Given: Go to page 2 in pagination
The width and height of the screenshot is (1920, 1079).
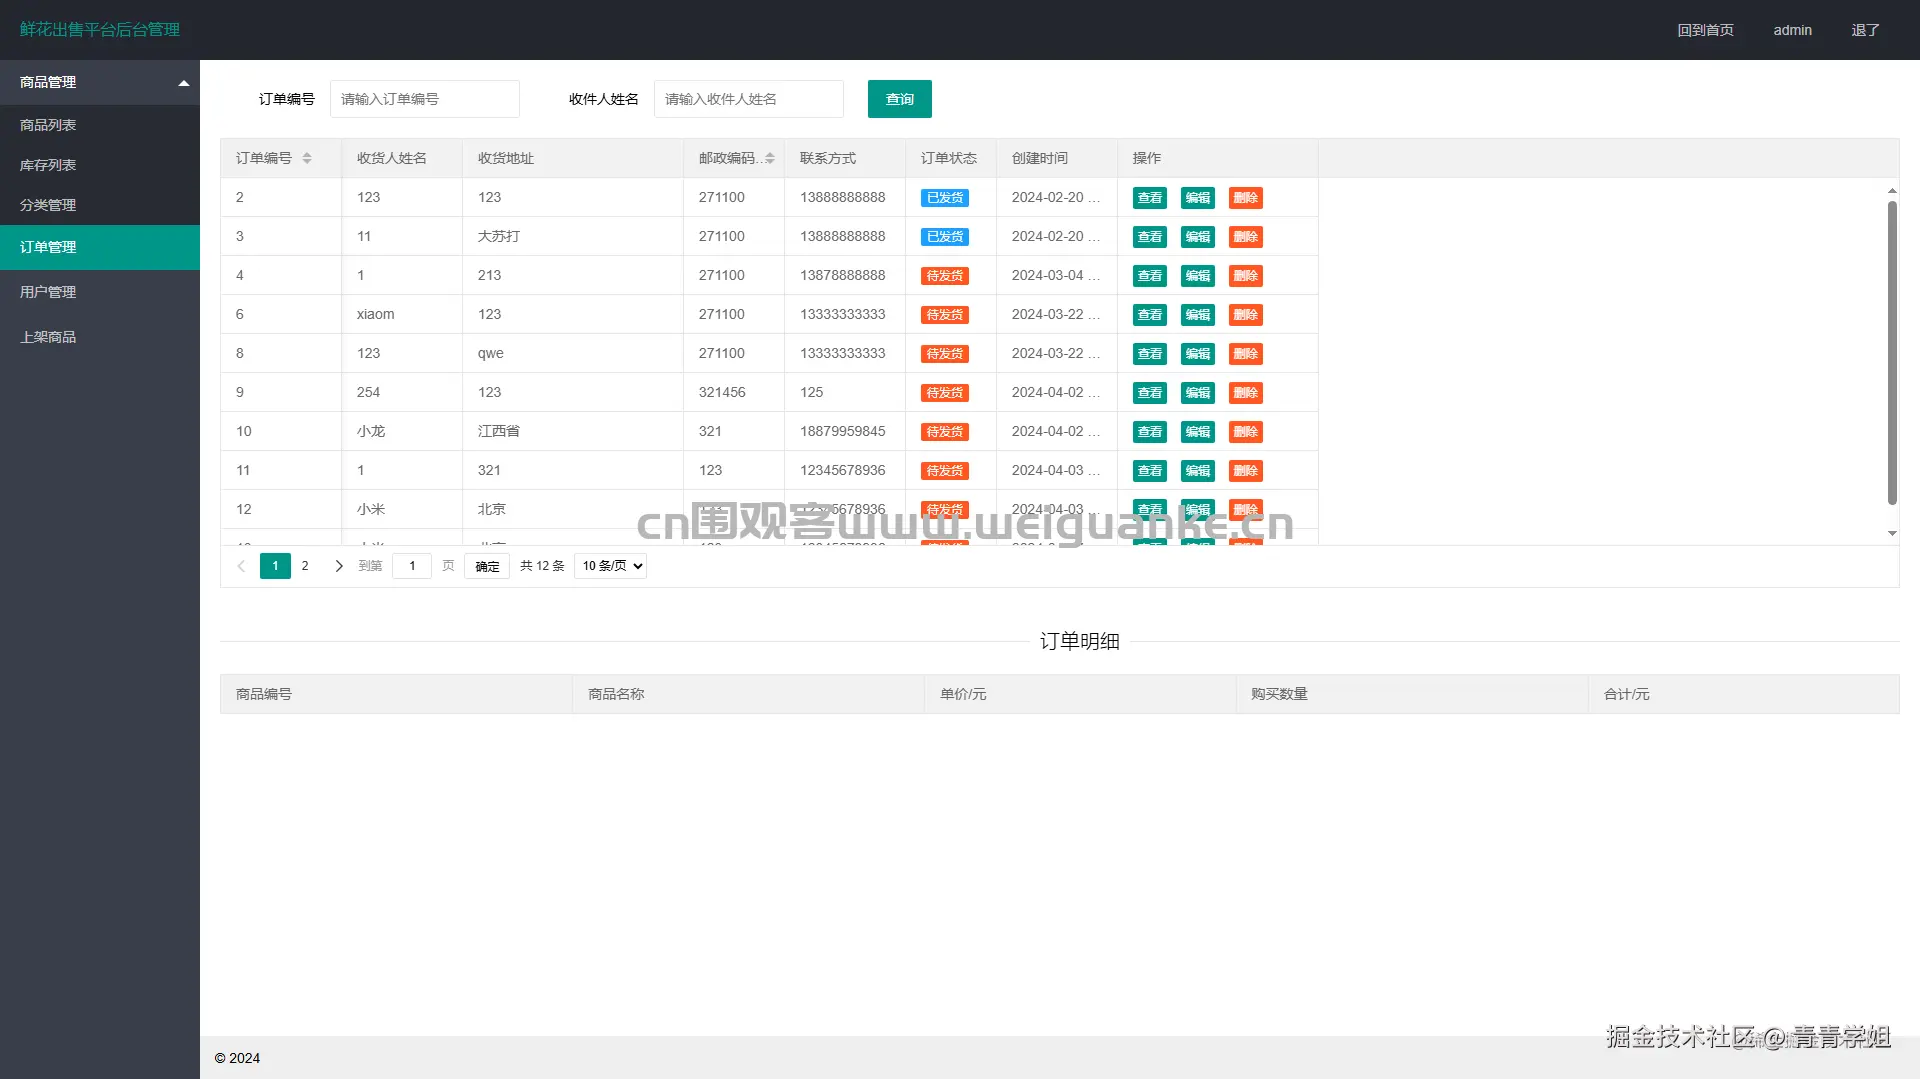Looking at the screenshot, I should (x=305, y=566).
